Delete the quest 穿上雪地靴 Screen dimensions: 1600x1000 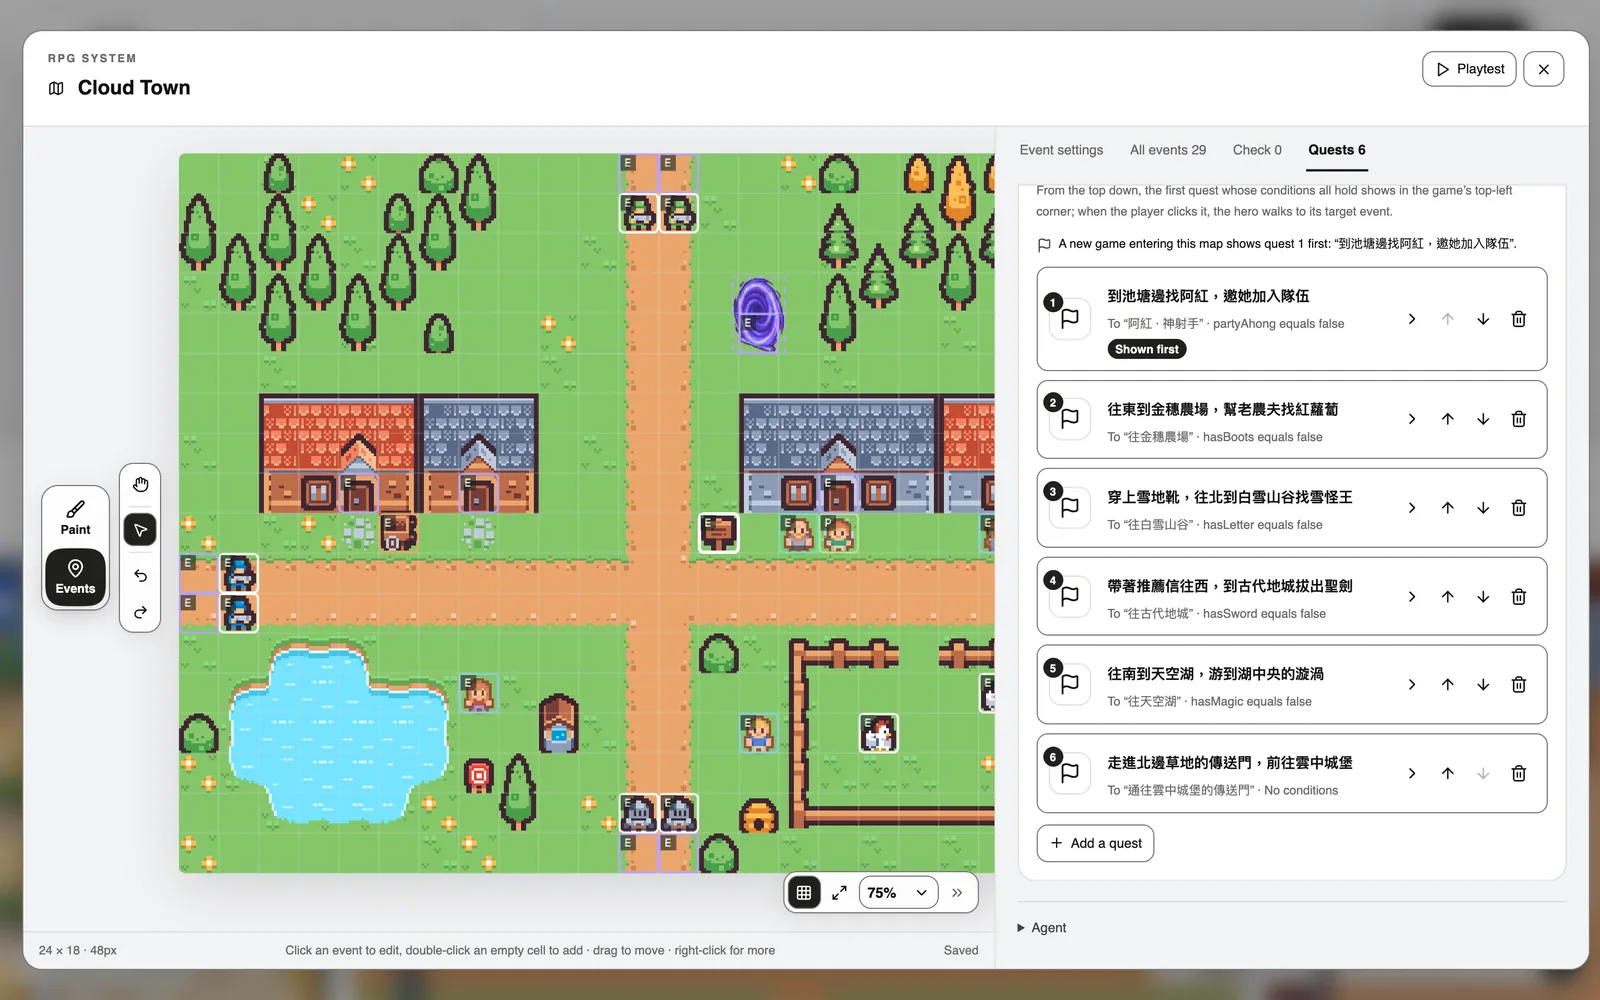click(1518, 508)
